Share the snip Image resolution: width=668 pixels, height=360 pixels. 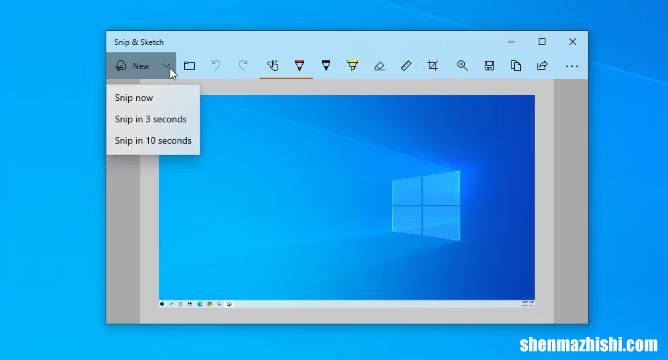[x=542, y=66]
